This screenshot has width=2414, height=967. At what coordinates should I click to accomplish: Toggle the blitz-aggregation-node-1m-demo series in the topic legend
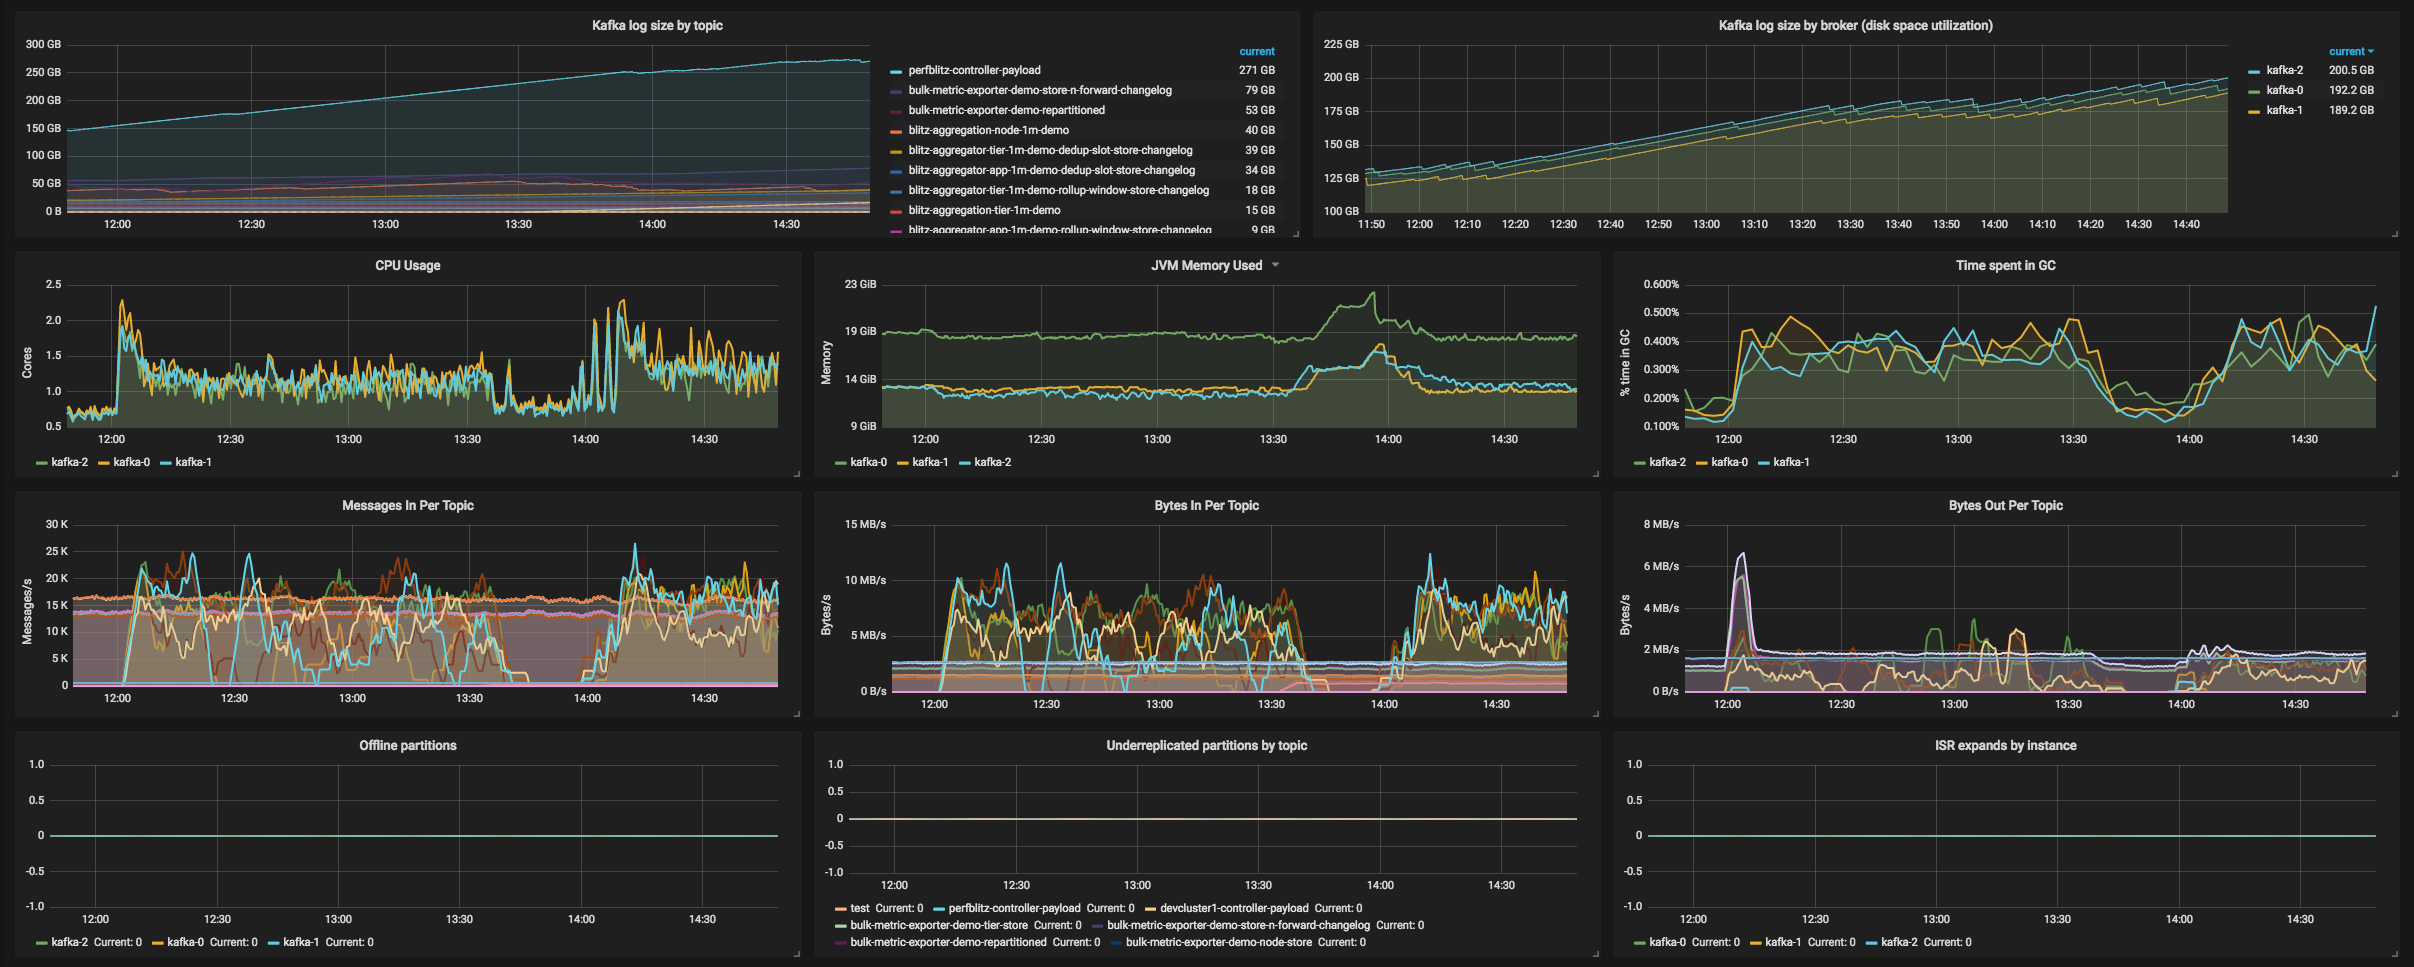point(988,130)
